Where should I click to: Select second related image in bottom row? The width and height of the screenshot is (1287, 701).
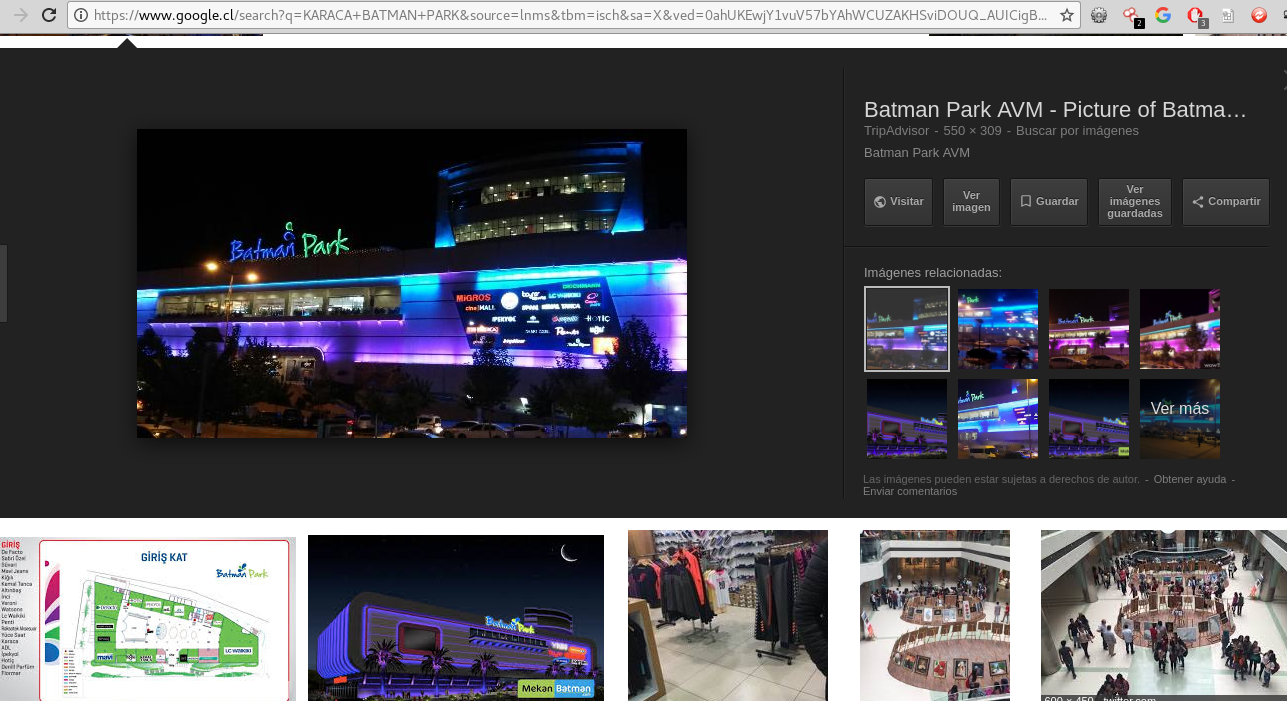click(x=998, y=419)
